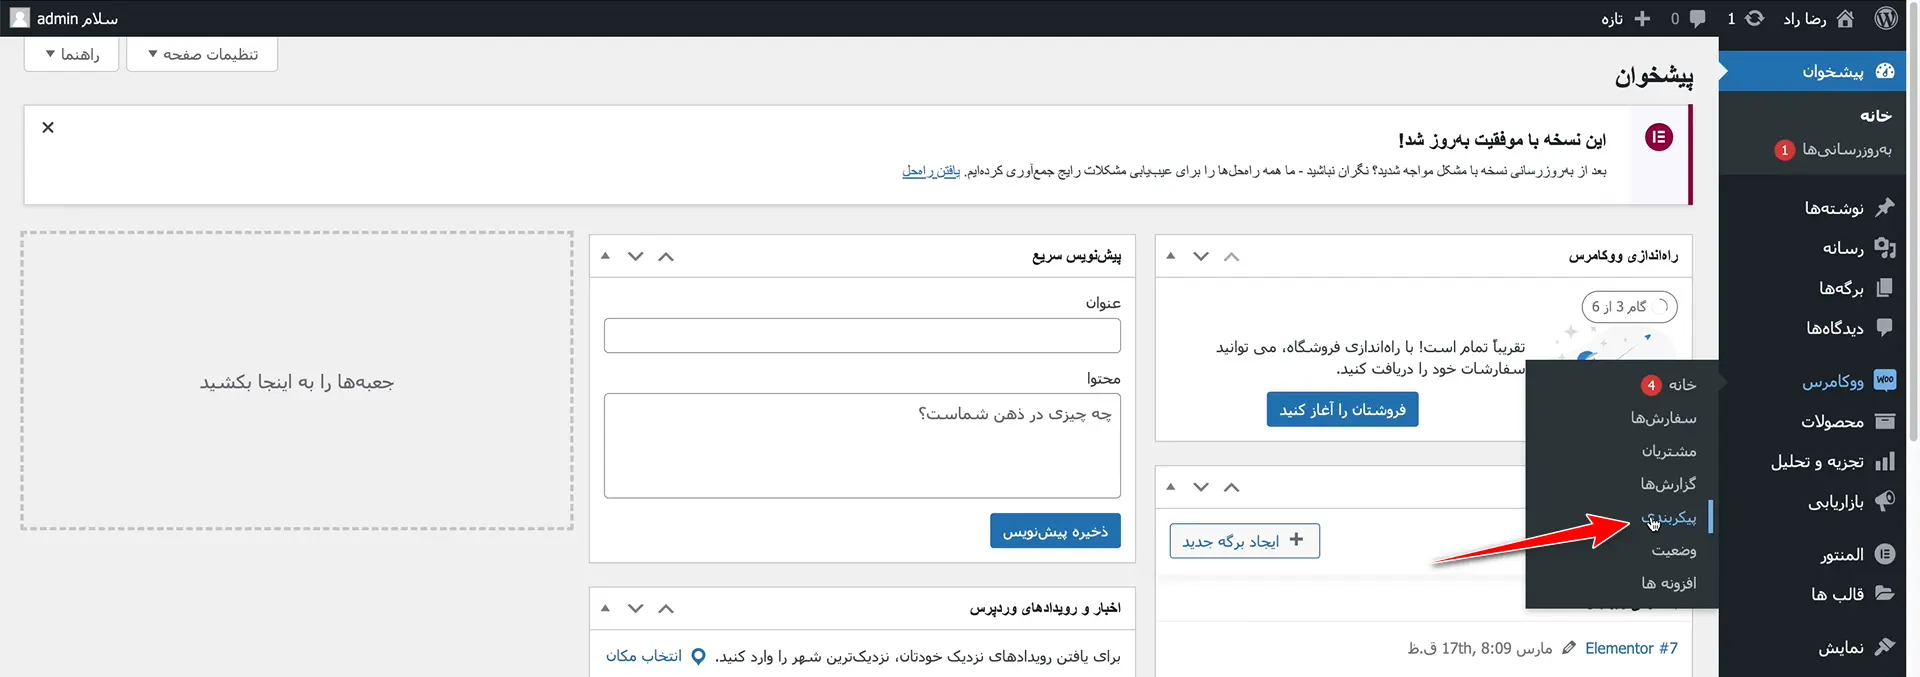Click the vertical page scrollbar

[1914, 220]
